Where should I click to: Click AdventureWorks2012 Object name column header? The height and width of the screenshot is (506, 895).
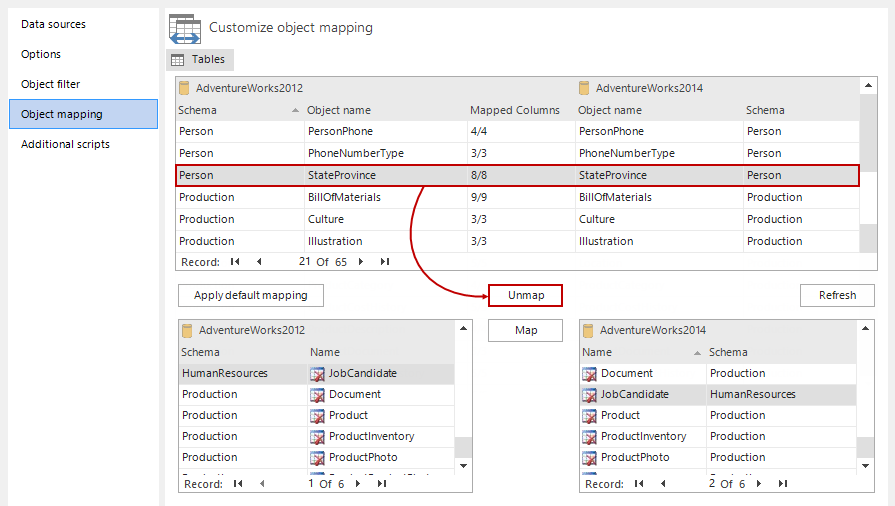[338, 110]
